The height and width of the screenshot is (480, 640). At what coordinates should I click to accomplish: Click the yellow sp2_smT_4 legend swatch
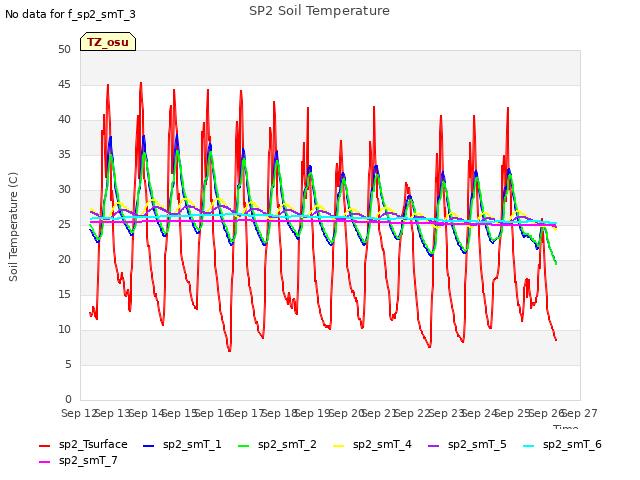(339, 446)
